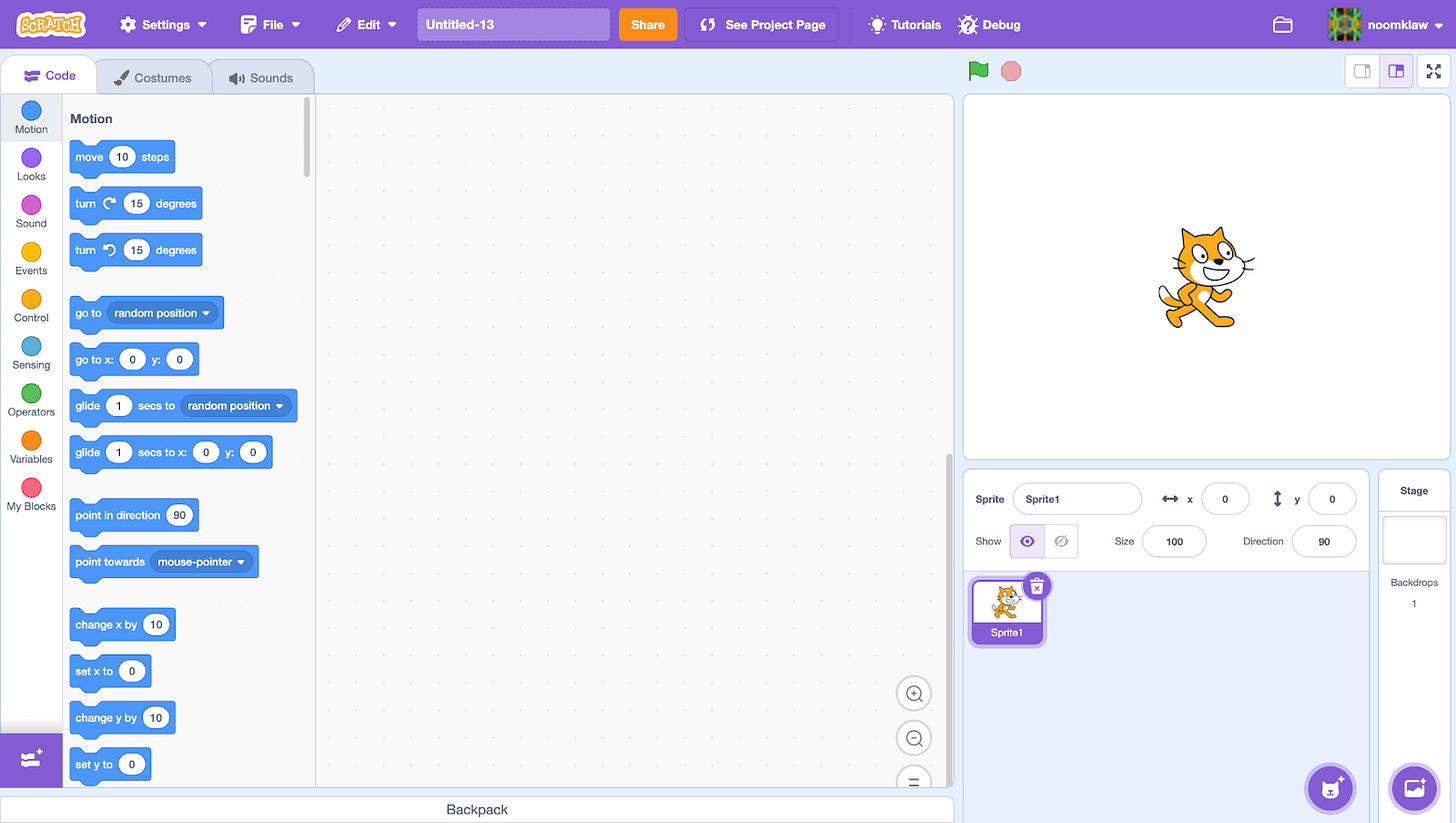Select the Sprite1 thumbnail

click(1007, 612)
